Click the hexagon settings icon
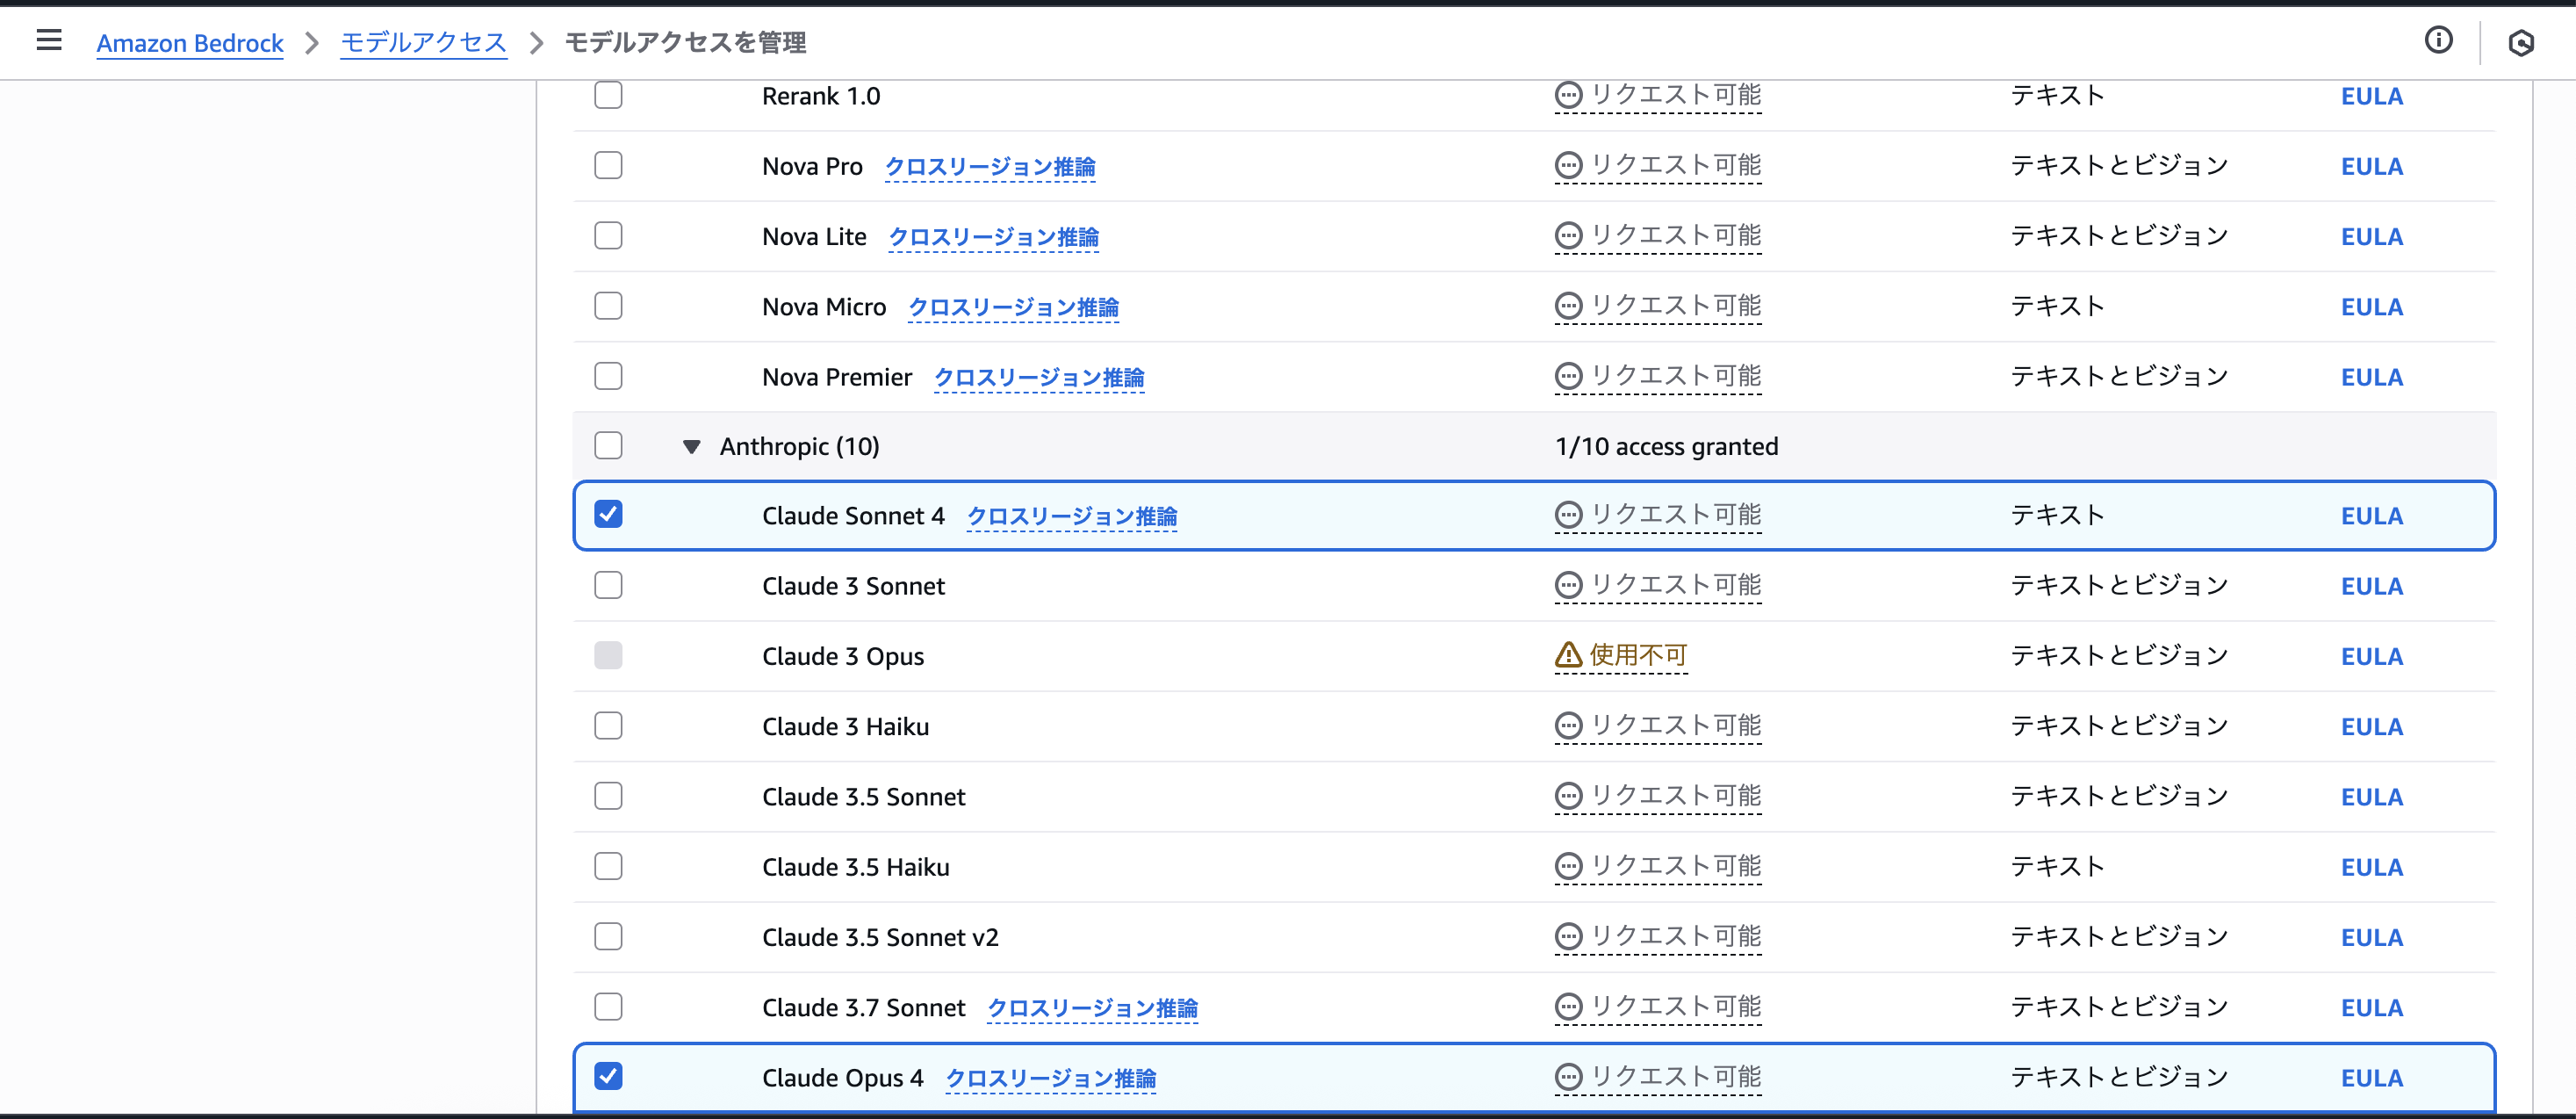The width and height of the screenshot is (2576, 1119). tap(2520, 43)
